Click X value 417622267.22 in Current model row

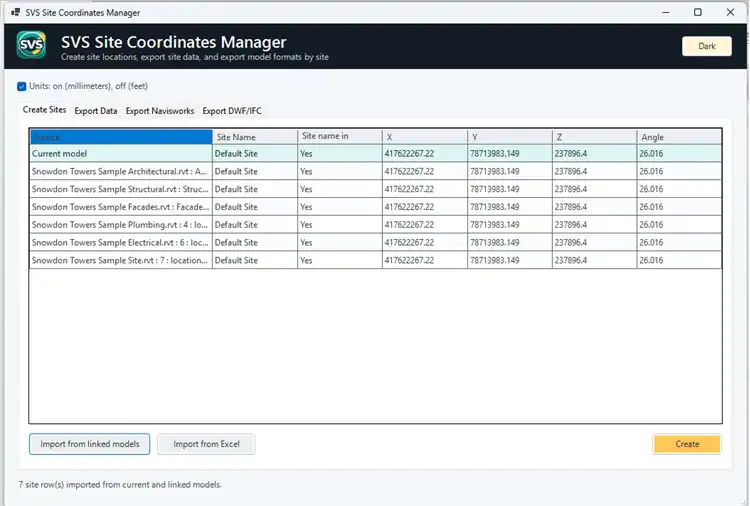coord(425,154)
